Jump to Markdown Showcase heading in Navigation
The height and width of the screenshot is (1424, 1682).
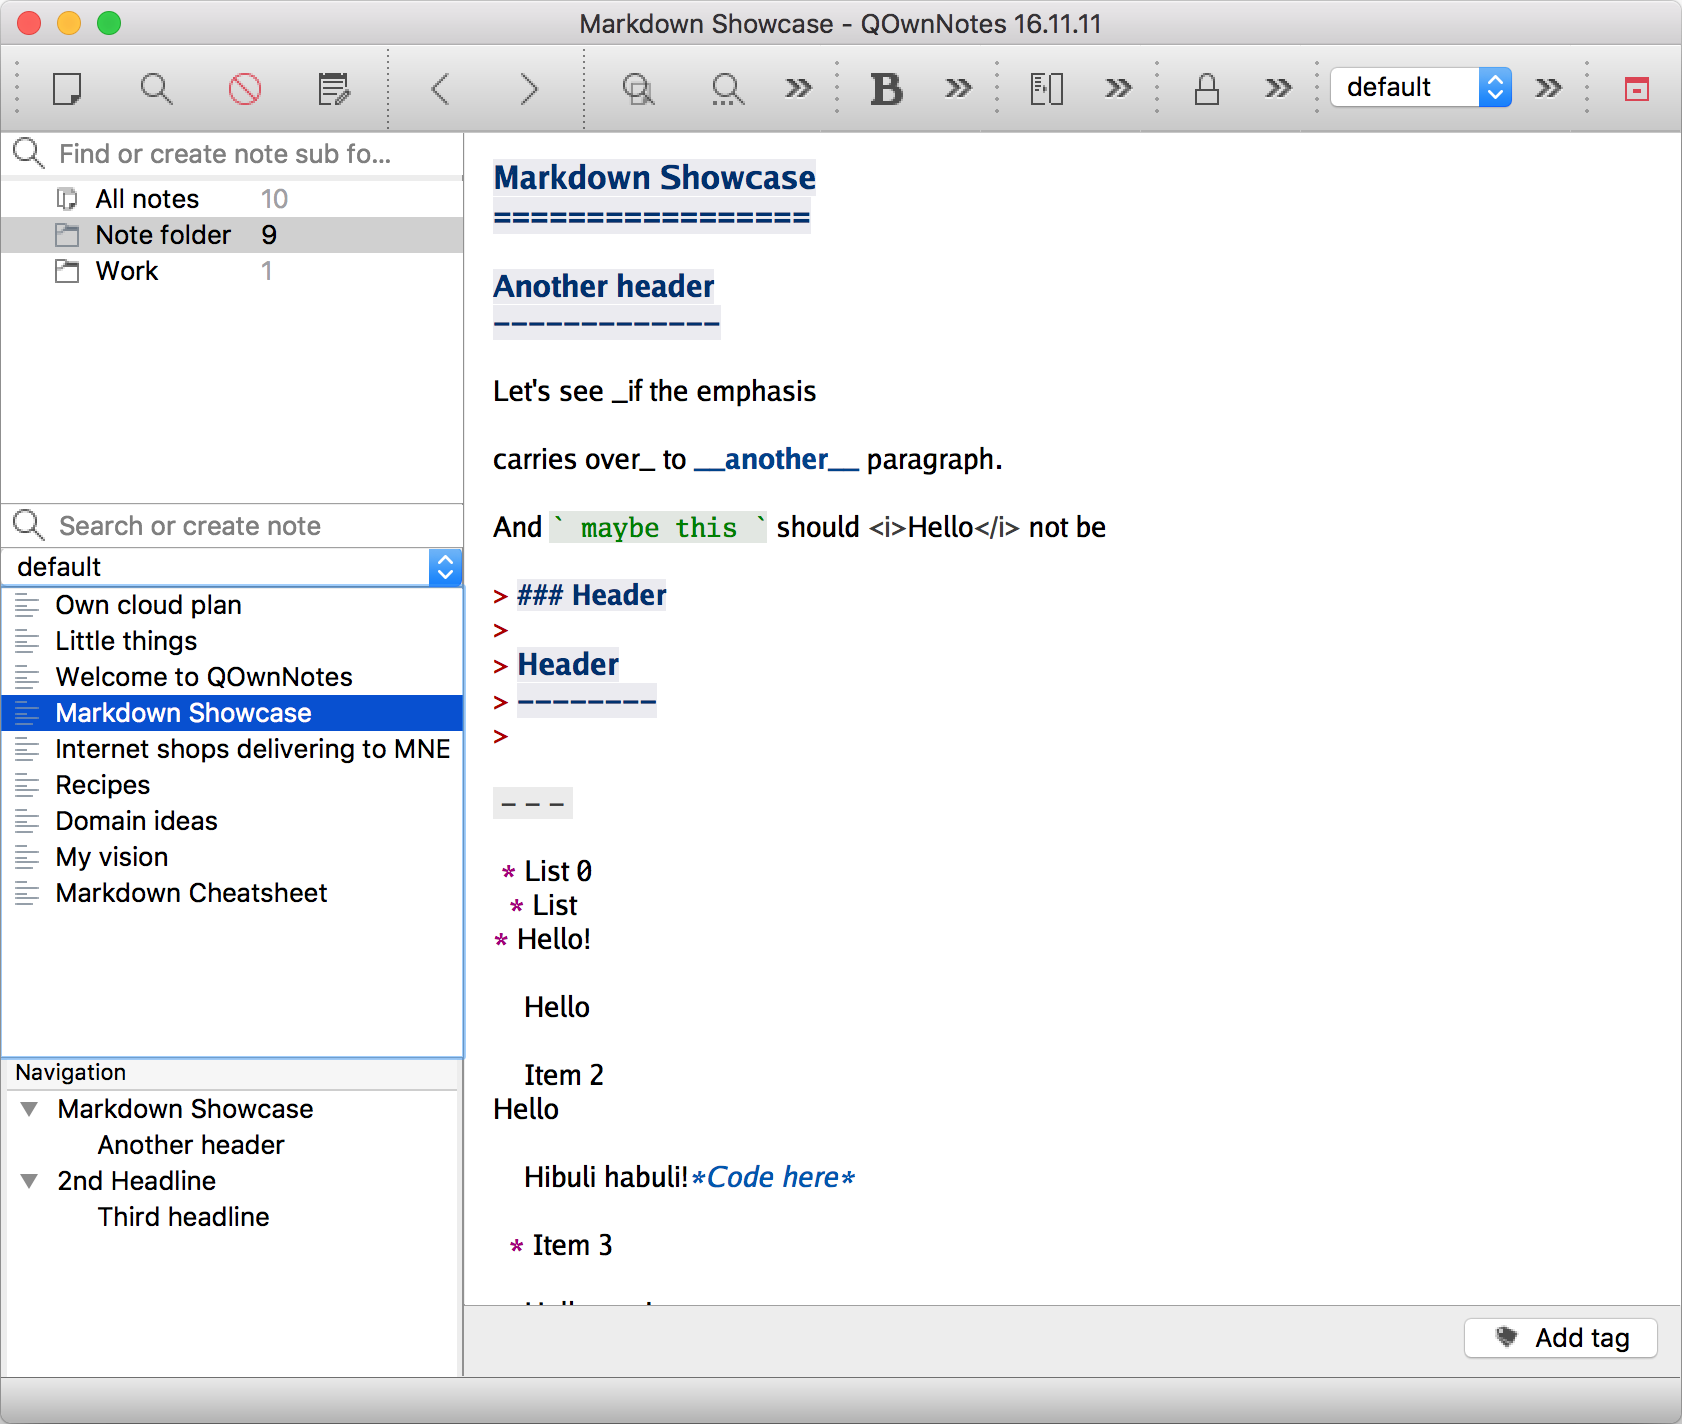186,1109
